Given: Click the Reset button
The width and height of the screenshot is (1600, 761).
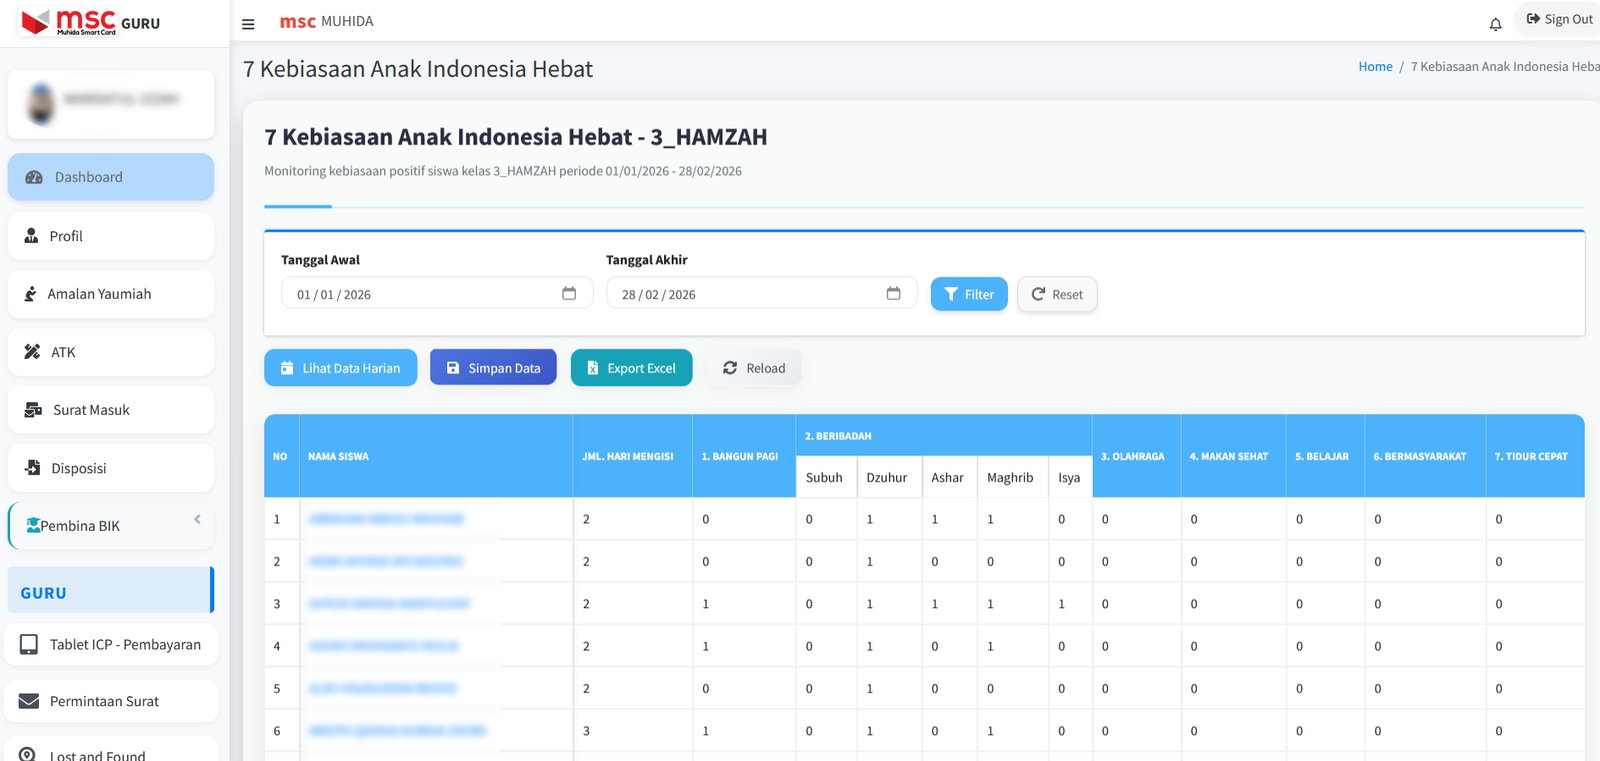Looking at the screenshot, I should coord(1057,294).
